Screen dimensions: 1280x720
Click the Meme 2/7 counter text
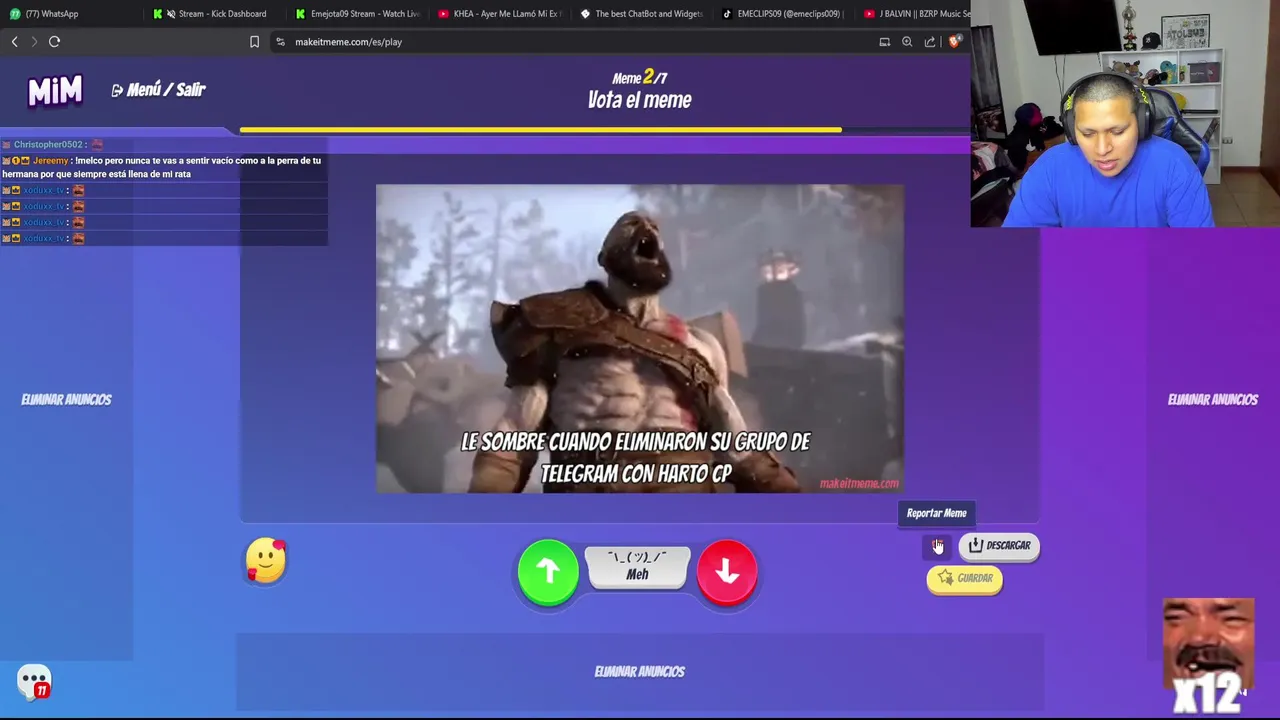tap(640, 77)
